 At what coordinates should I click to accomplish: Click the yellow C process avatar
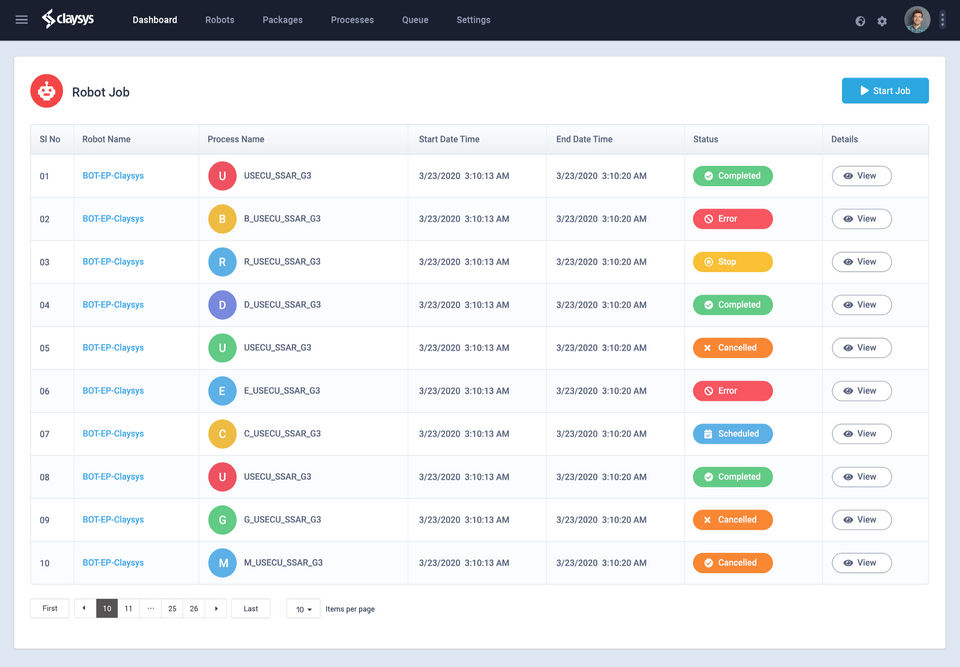(x=222, y=434)
